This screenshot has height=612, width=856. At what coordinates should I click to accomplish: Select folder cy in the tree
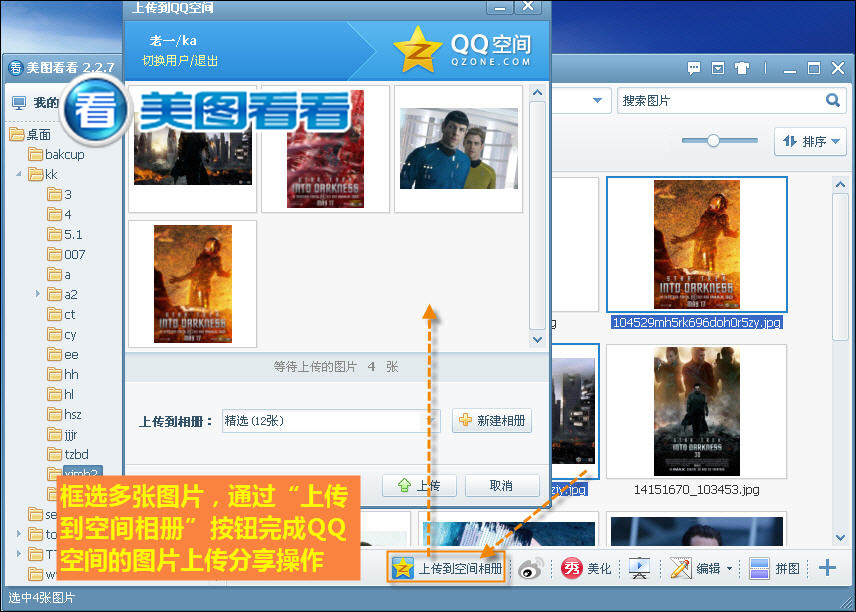[62, 334]
